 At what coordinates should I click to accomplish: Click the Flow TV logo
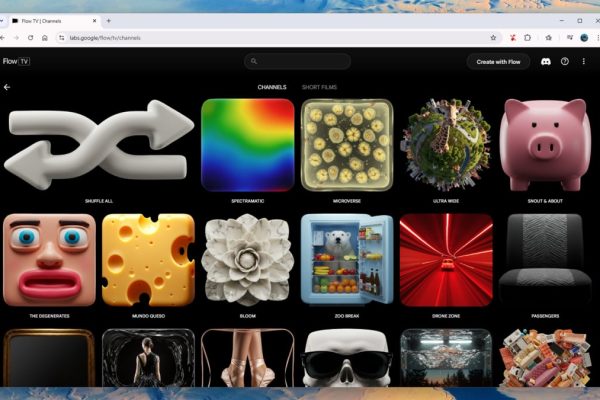[16, 61]
